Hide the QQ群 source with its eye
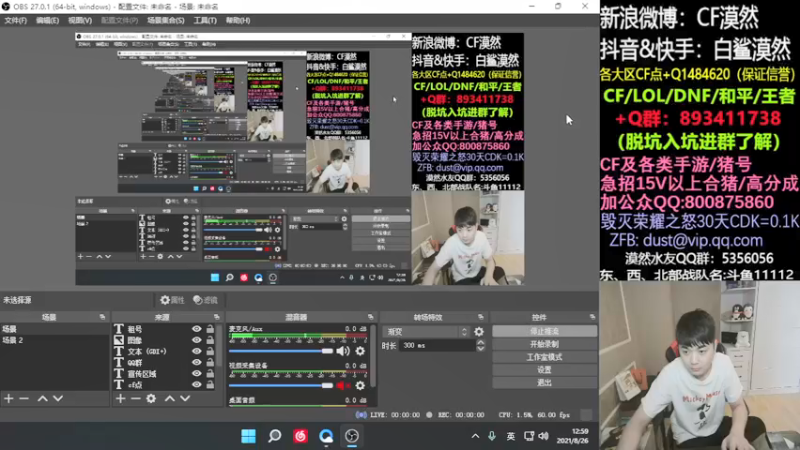 pyautogui.click(x=196, y=363)
